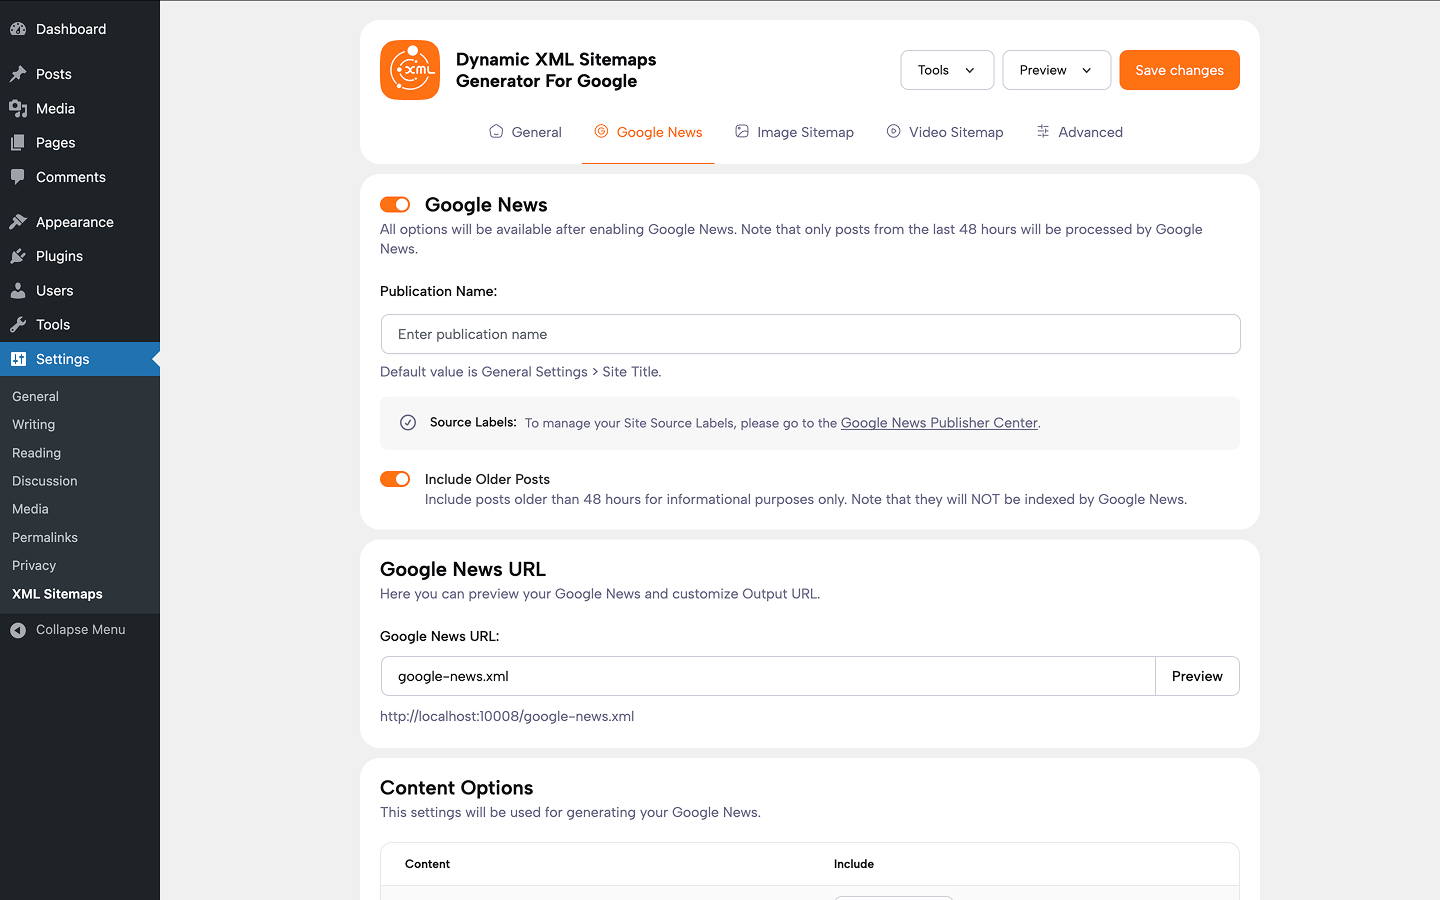Screen dimensions: 1440x900
Task: Click the Dynamic XML Sitemaps plugin logo icon
Action: [x=409, y=70]
